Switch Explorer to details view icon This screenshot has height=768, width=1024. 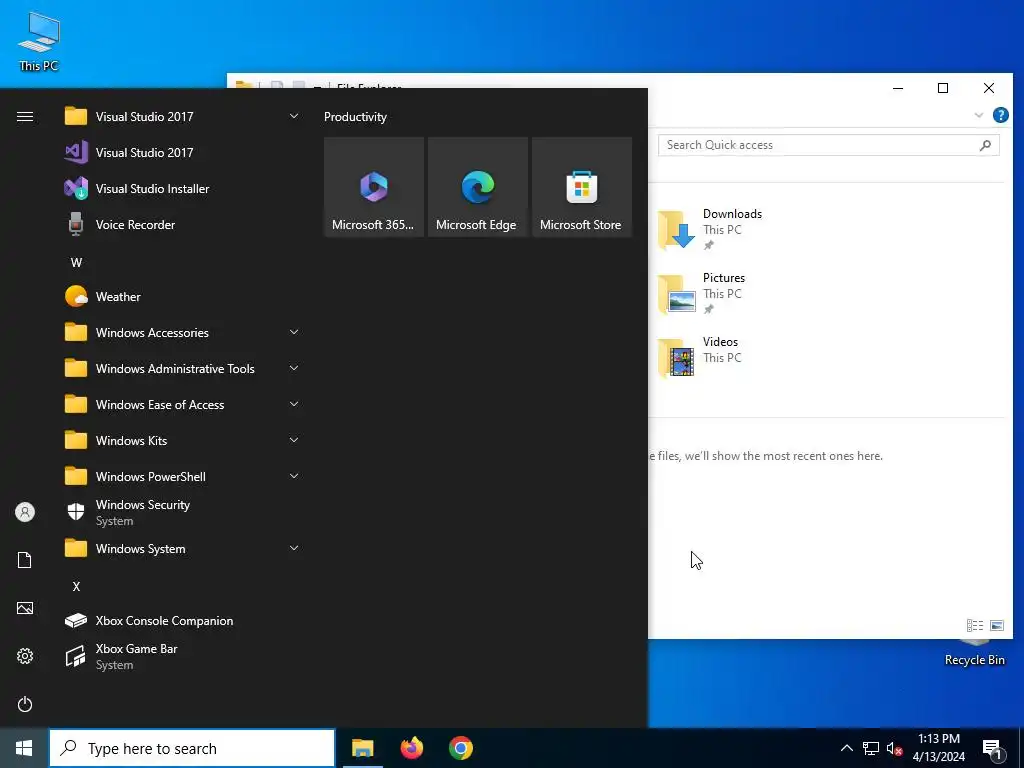(x=974, y=626)
